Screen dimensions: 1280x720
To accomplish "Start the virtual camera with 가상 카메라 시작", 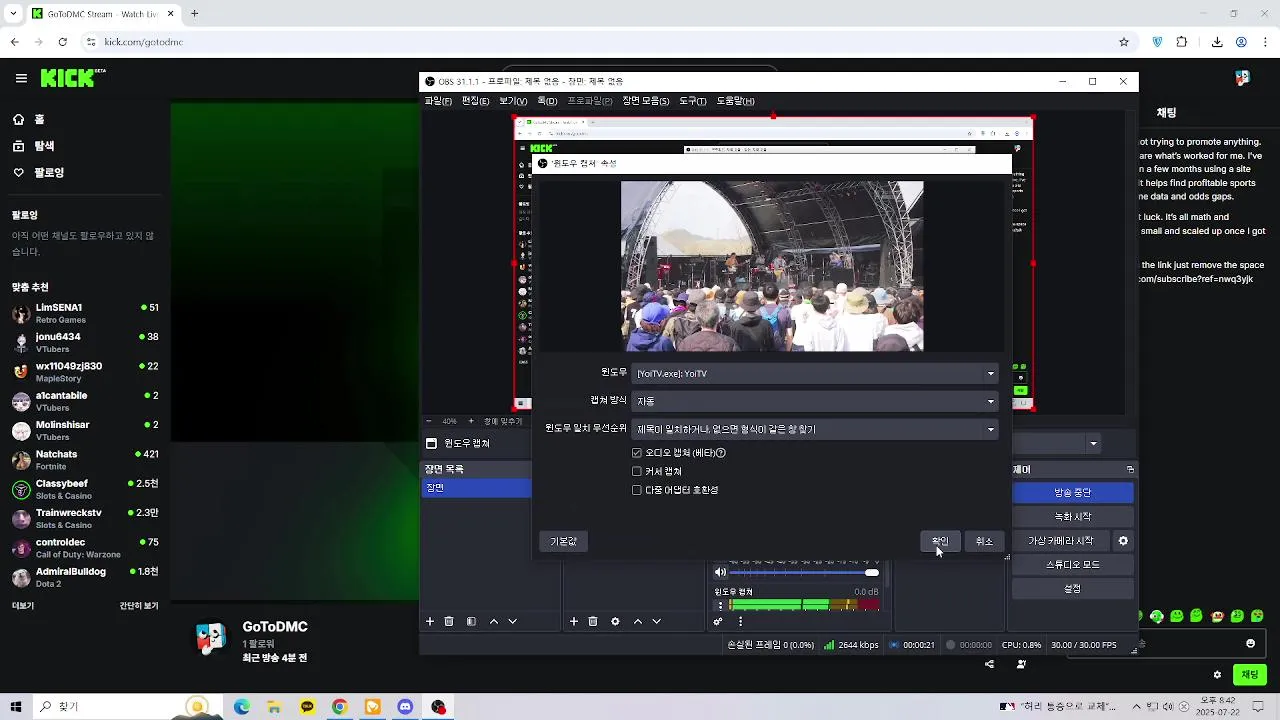I will [1061, 541].
